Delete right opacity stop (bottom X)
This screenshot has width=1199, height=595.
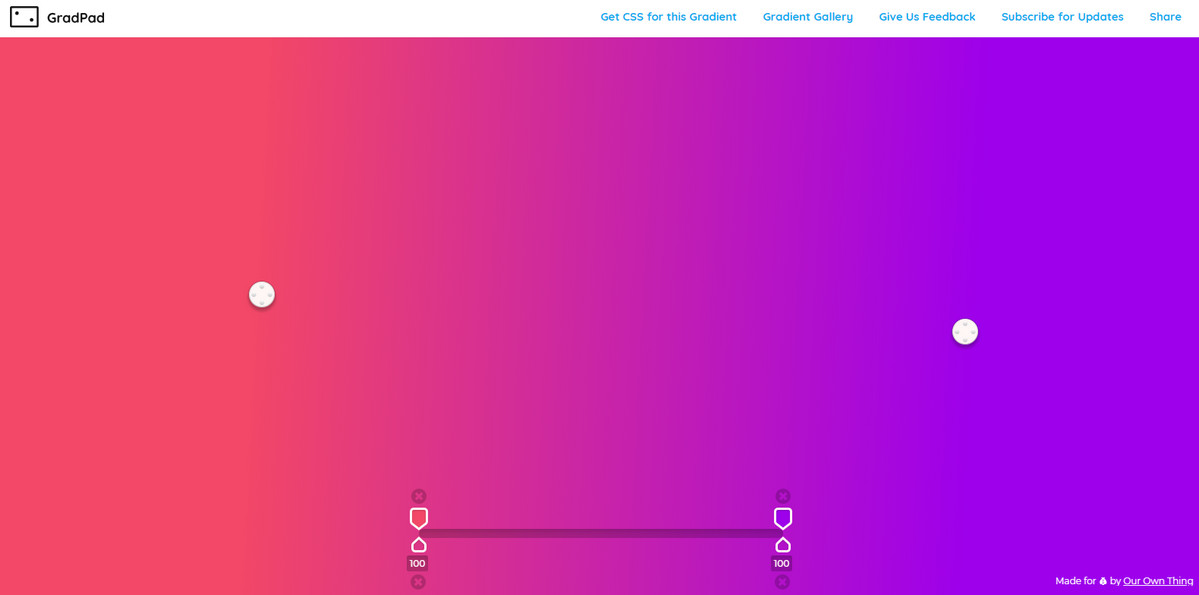[782, 582]
